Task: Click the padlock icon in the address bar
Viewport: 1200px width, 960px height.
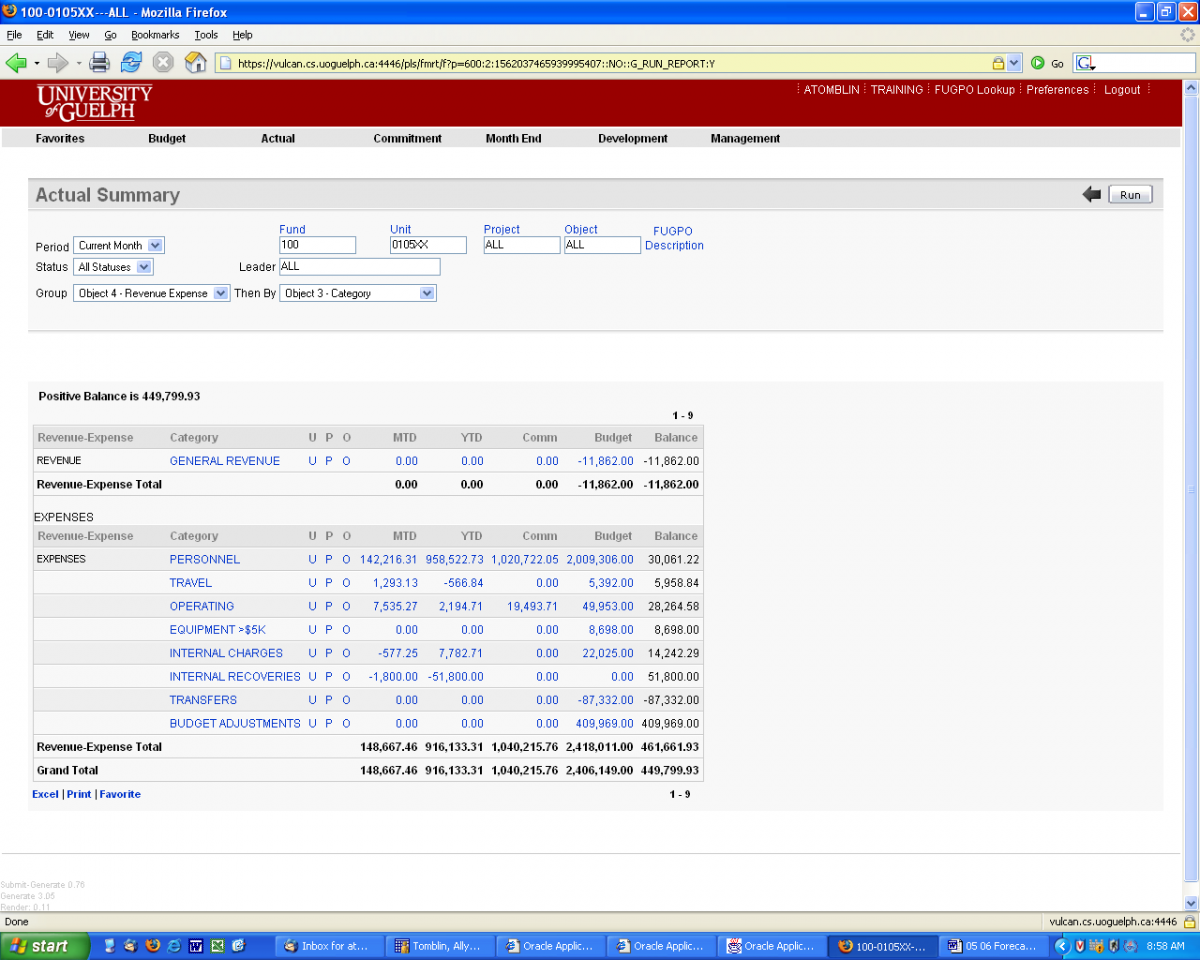Action: tap(998, 63)
